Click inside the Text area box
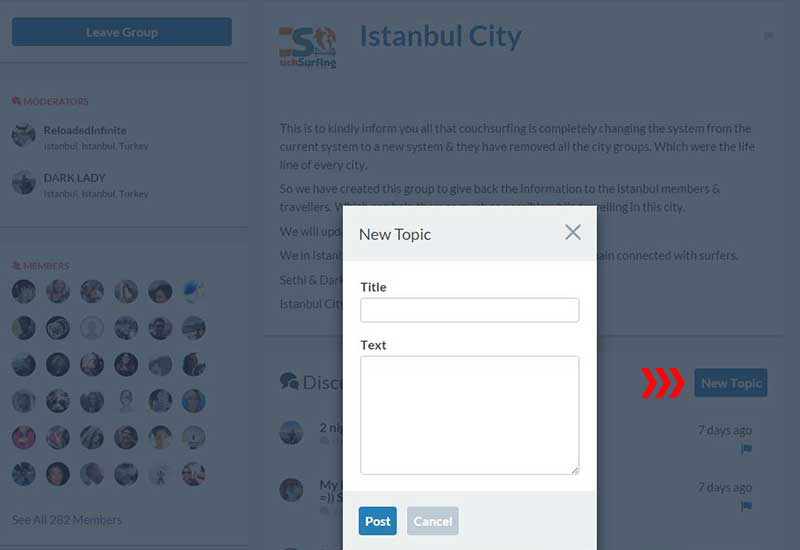Image resolution: width=800 pixels, height=550 pixels. point(469,415)
